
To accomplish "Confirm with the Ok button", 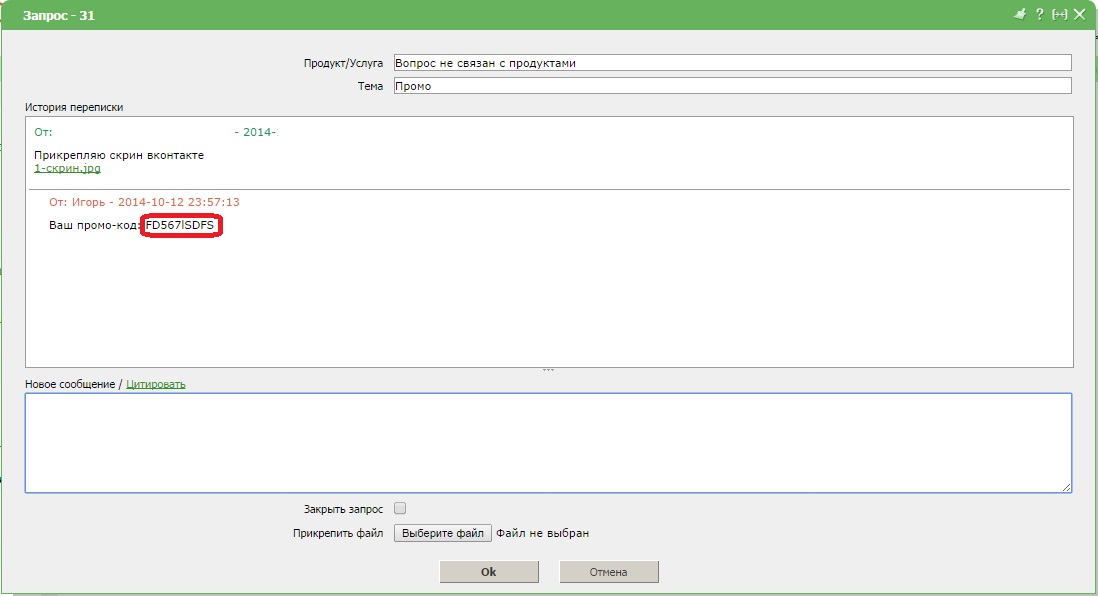I will point(489,572).
